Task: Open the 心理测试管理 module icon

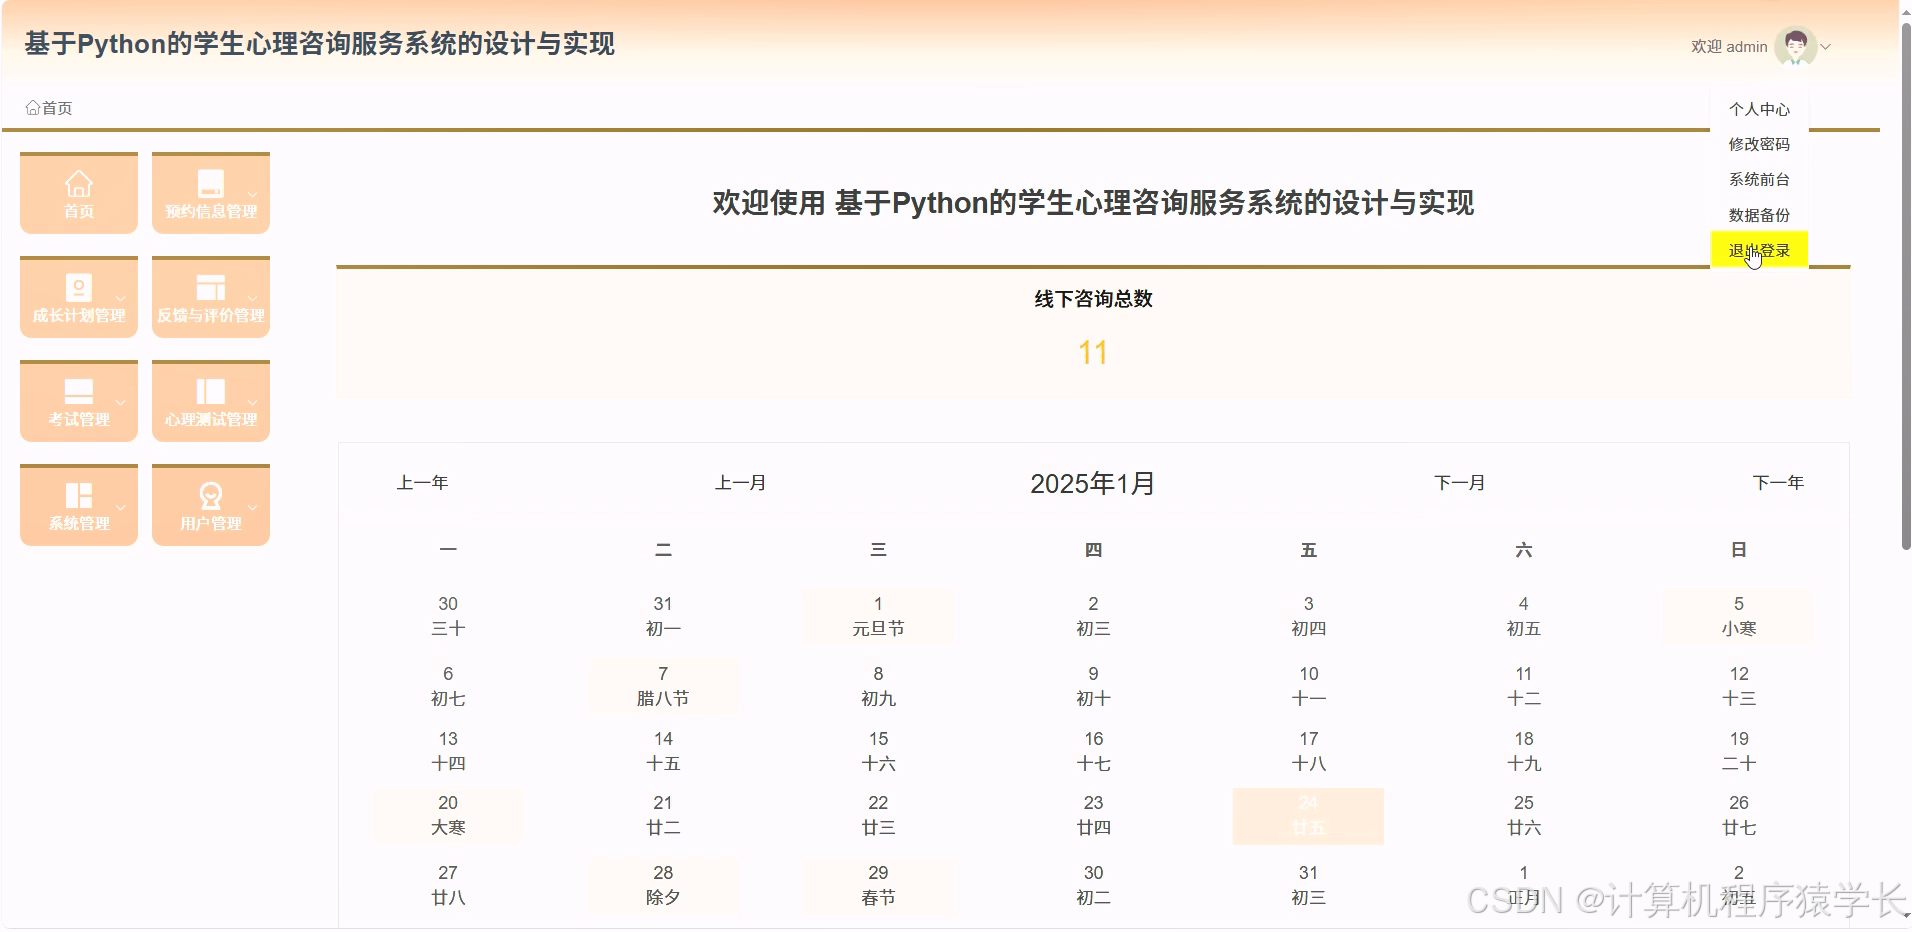Action: point(210,391)
